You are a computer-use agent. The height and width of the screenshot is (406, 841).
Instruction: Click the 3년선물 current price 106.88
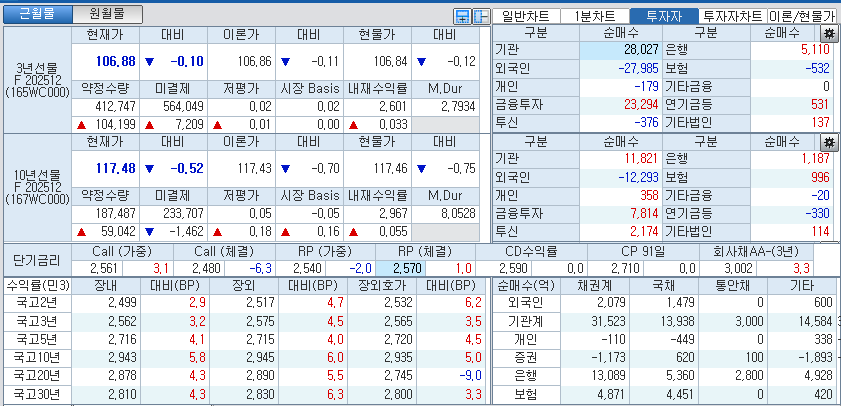coord(116,61)
